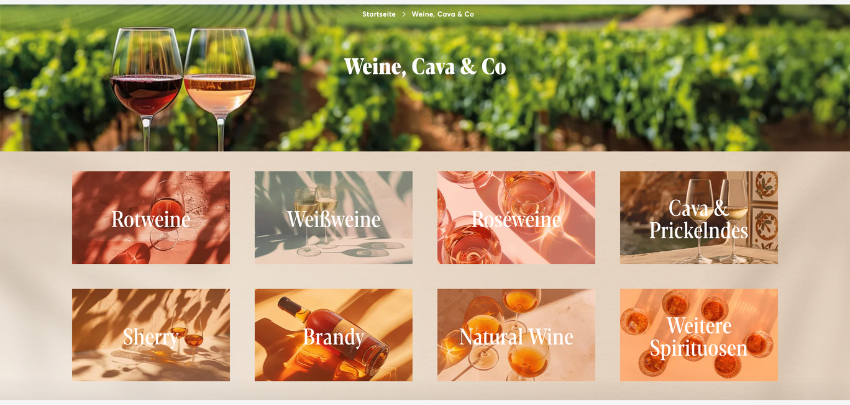Click the Weißweine label text
The image size is (850, 405).
(x=333, y=220)
